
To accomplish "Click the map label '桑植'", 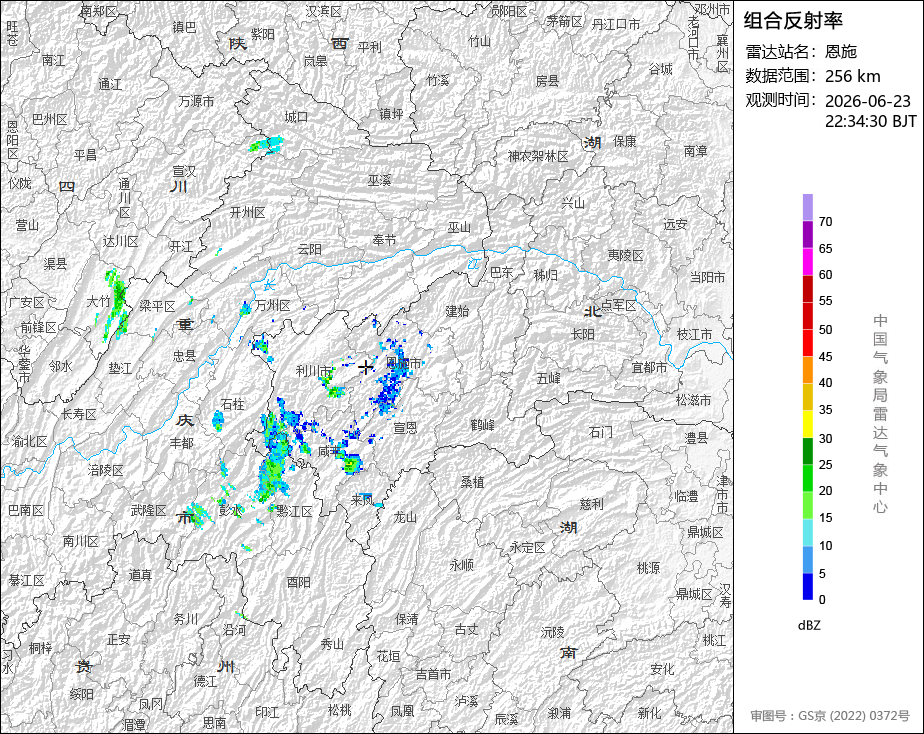I will 472,482.
